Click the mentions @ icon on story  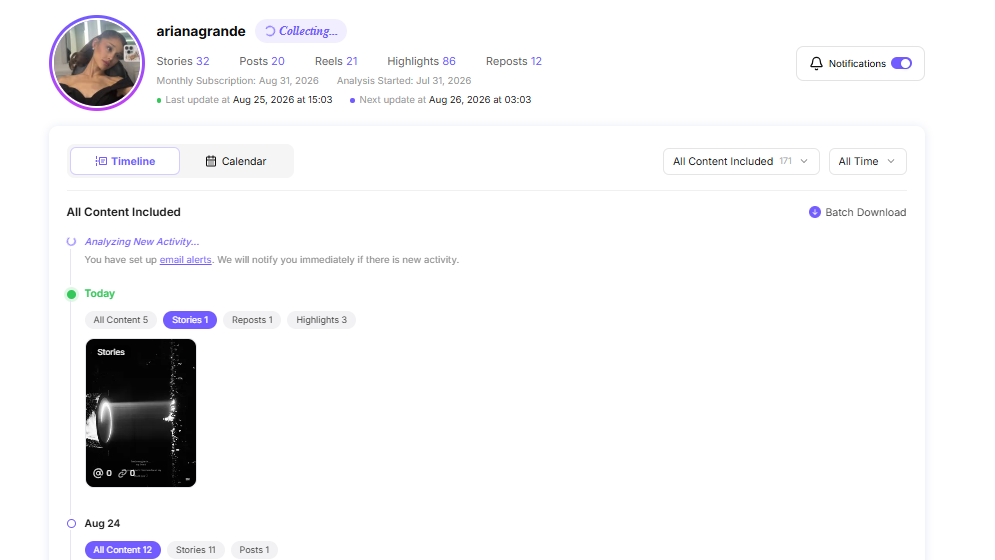(98, 473)
